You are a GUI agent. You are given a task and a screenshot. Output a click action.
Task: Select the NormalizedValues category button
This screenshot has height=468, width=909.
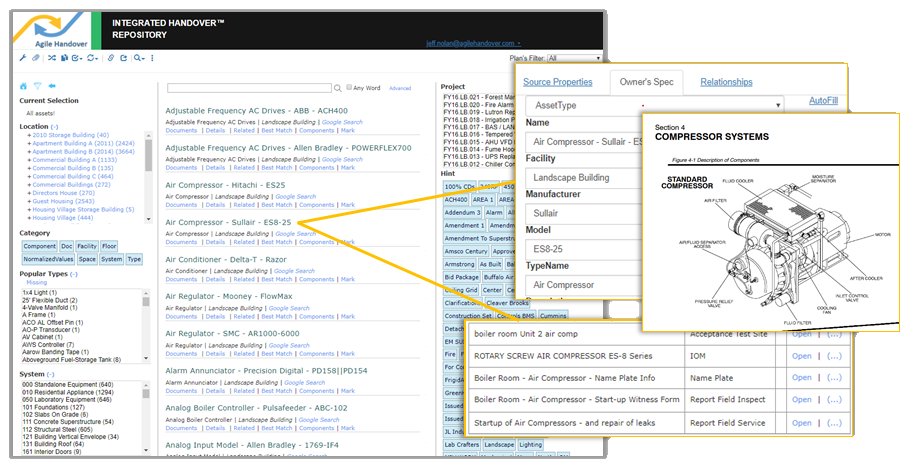(x=49, y=259)
